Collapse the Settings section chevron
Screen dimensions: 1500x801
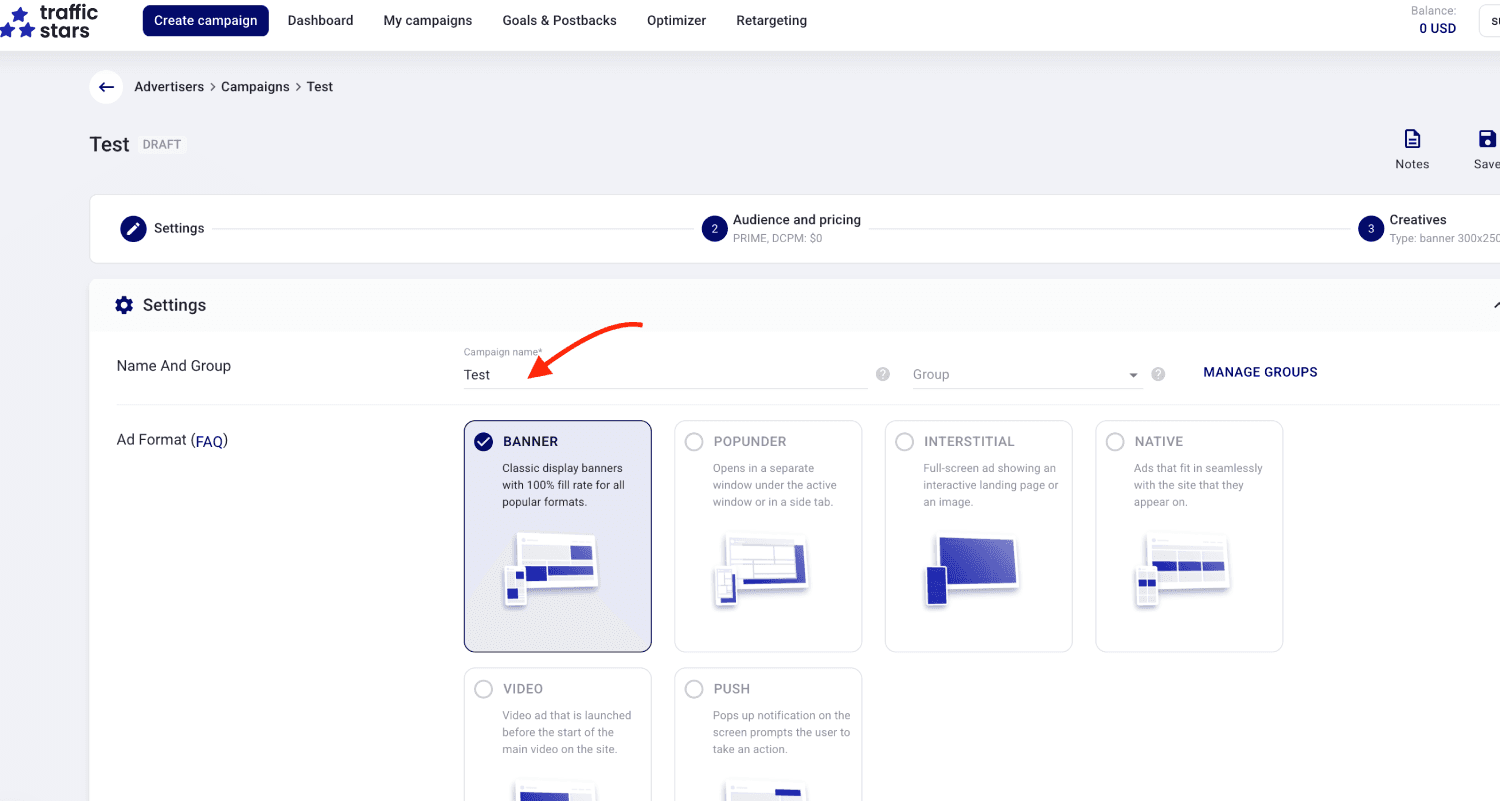(1495, 305)
